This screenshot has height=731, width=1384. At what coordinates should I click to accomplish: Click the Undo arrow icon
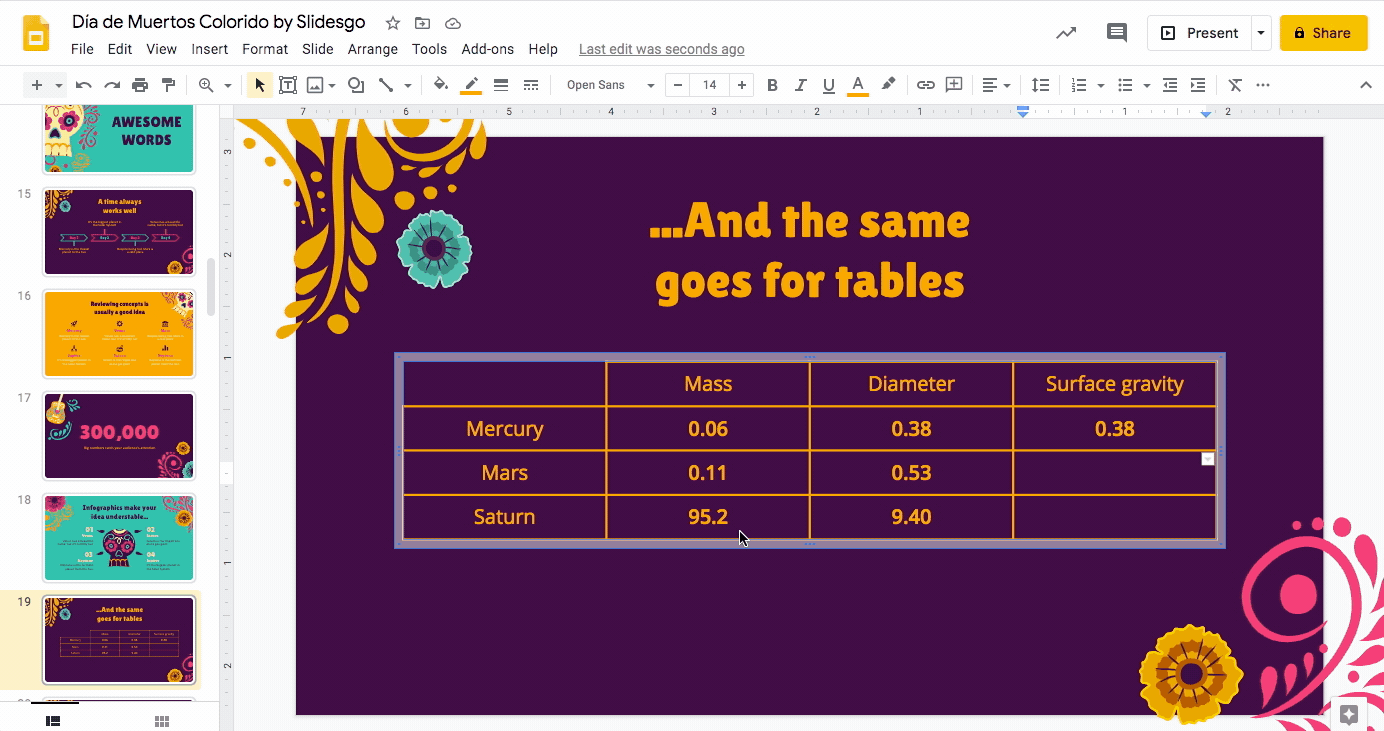click(x=84, y=85)
